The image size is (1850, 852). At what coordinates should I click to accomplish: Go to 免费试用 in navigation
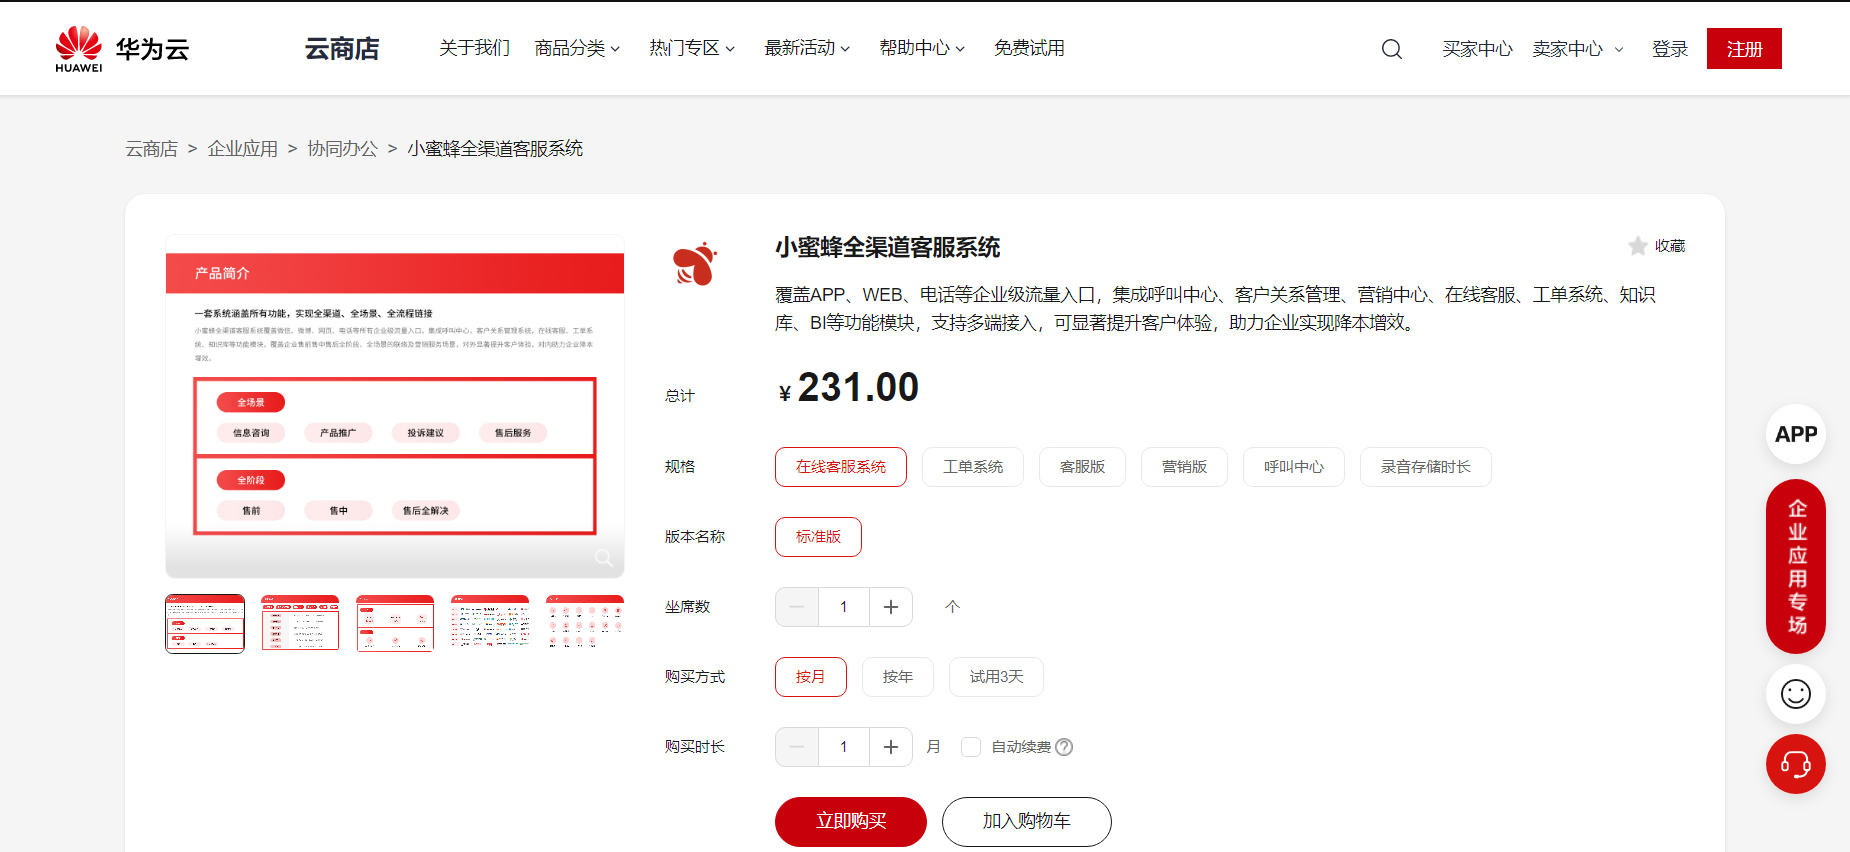(x=1028, y=48)
